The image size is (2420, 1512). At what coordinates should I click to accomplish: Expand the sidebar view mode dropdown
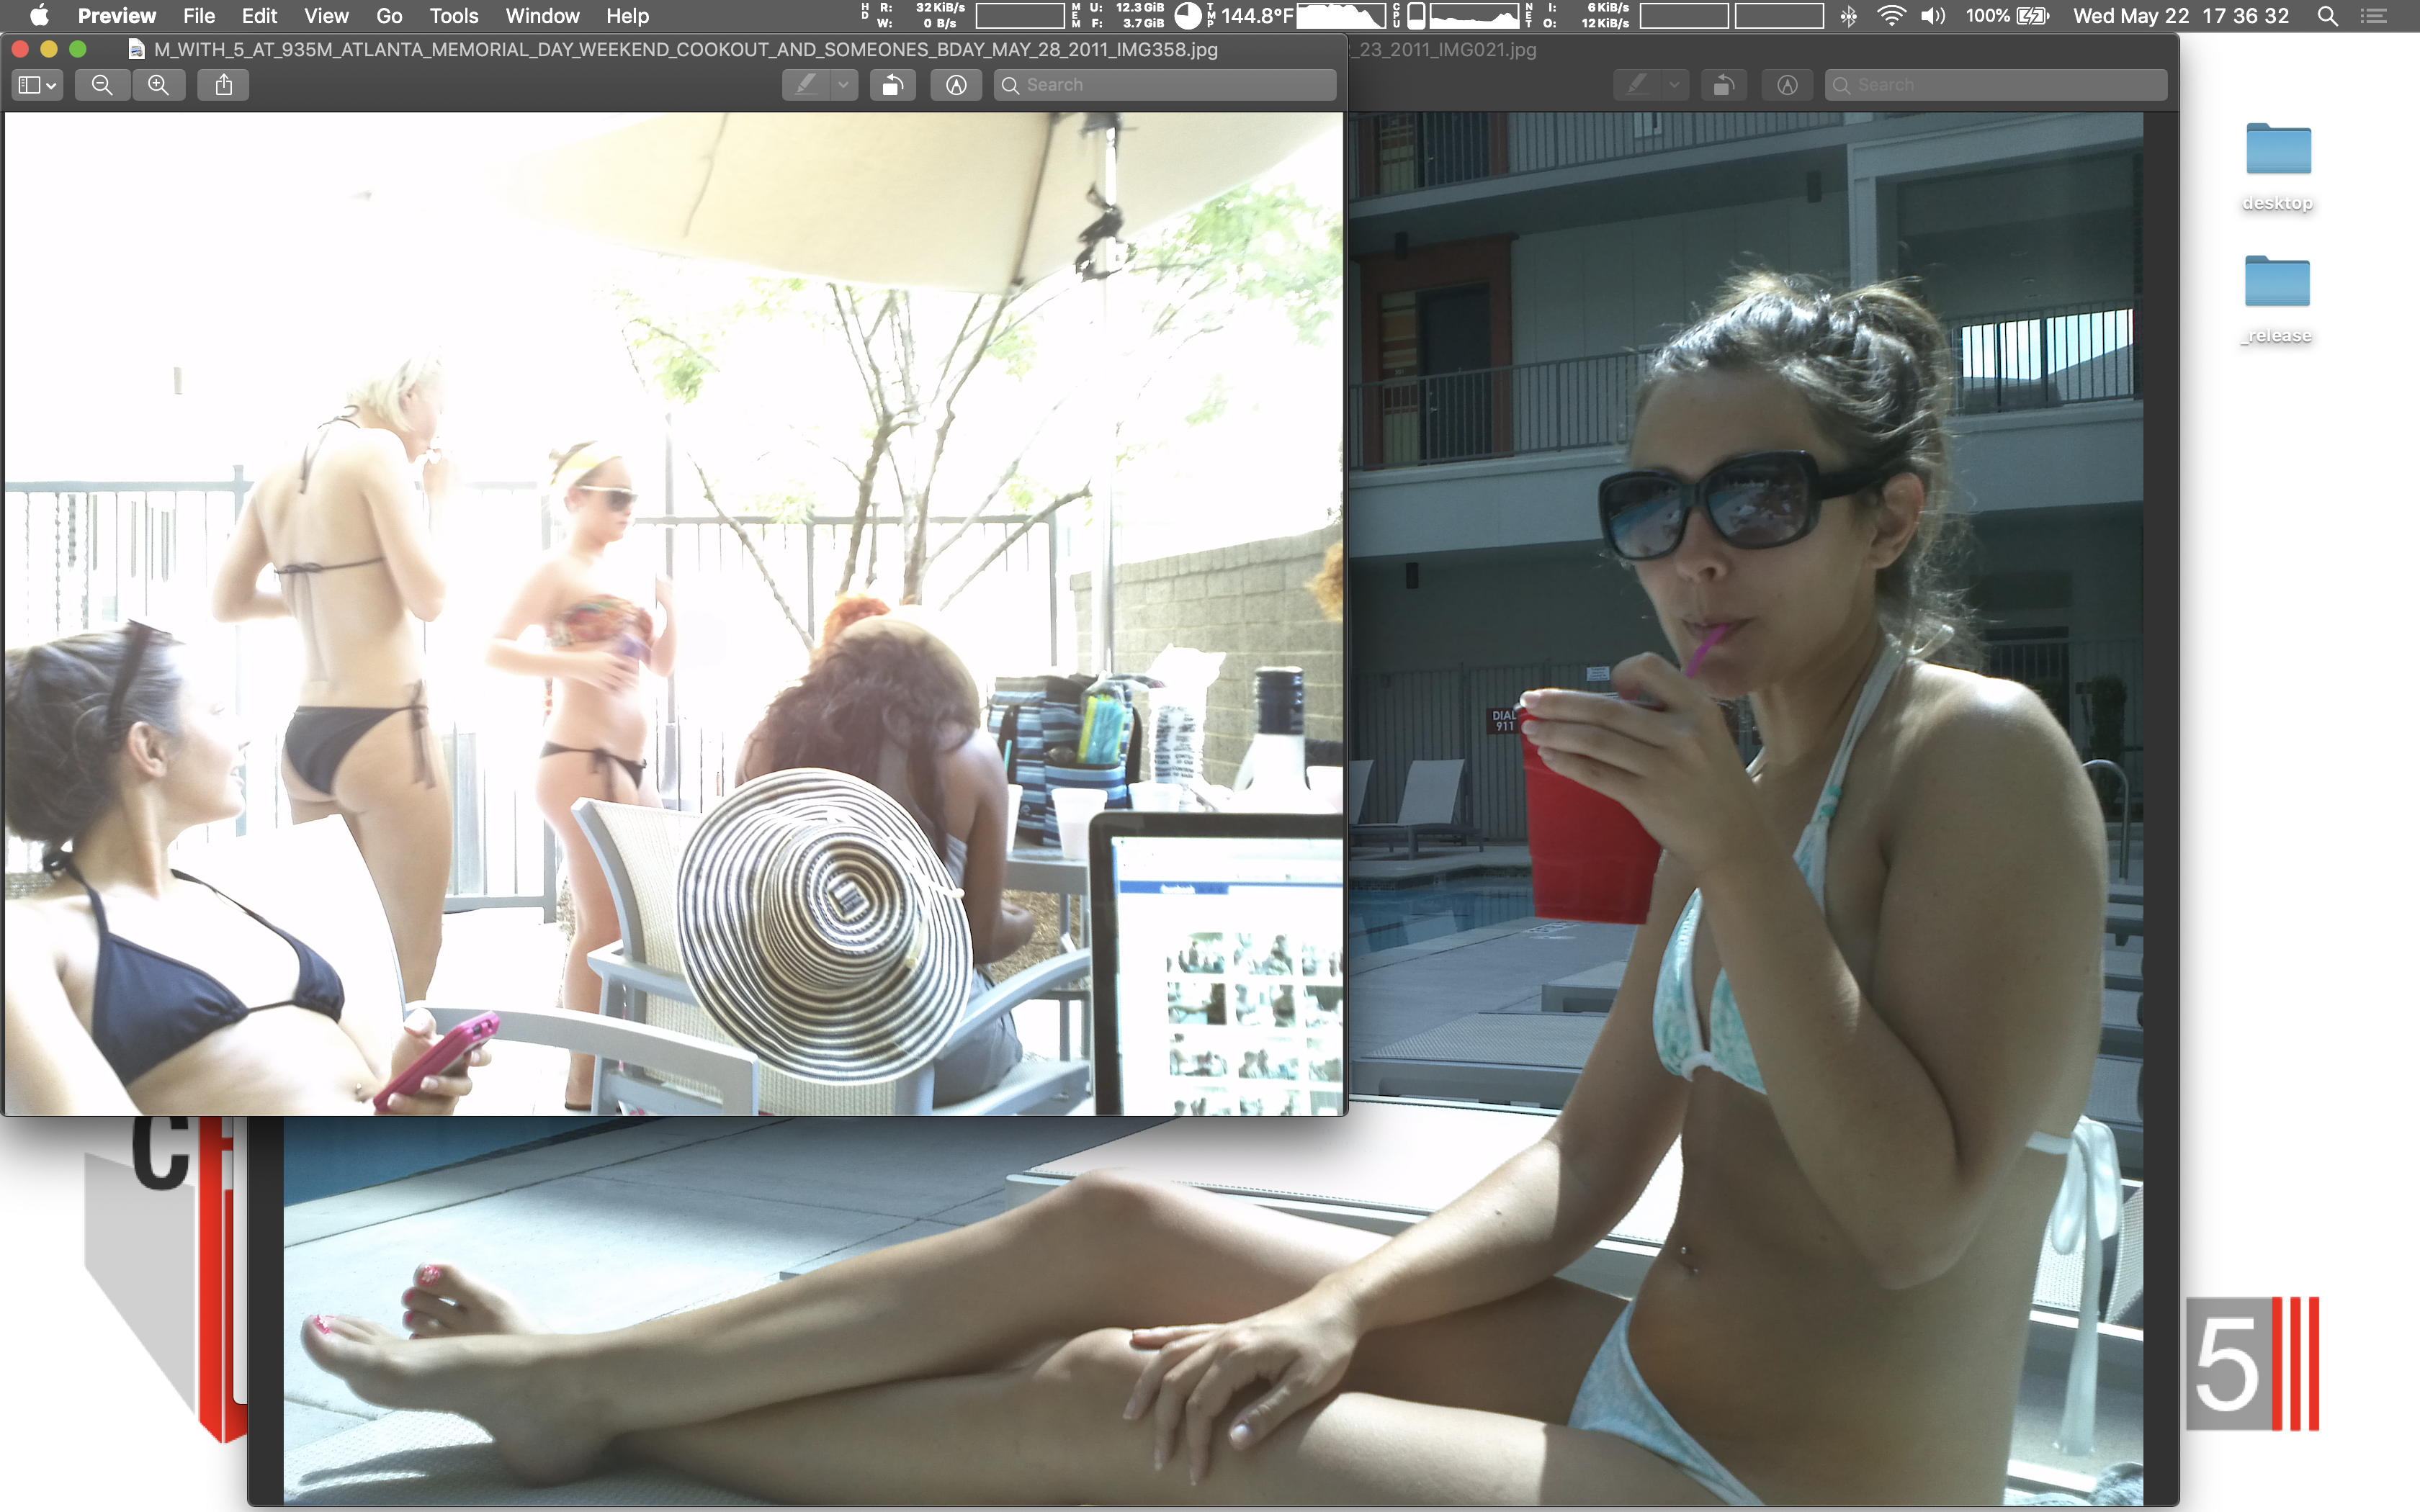click(x=38, y=85)
